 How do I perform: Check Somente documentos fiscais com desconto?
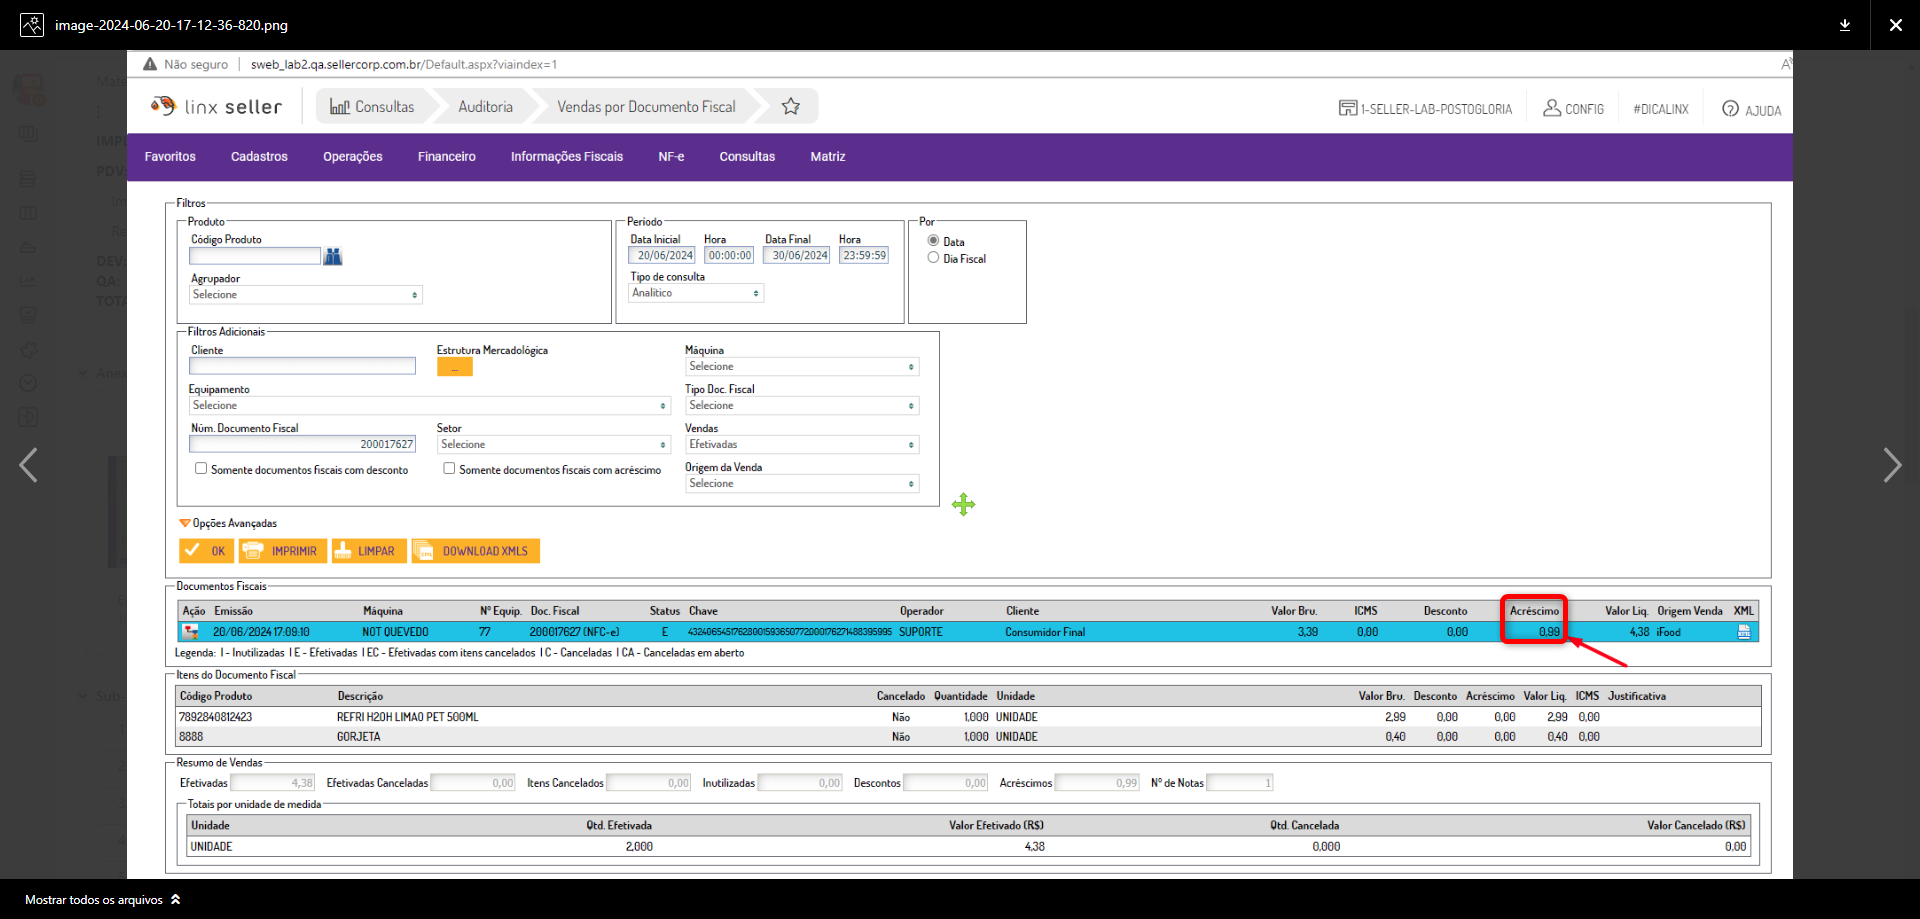(x=201, y=468)
